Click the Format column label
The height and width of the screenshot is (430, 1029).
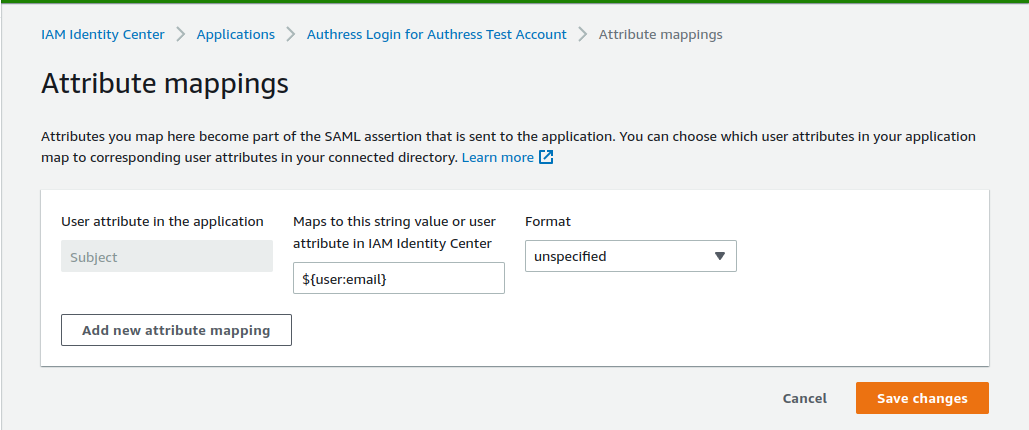click(x=548, y=221)
